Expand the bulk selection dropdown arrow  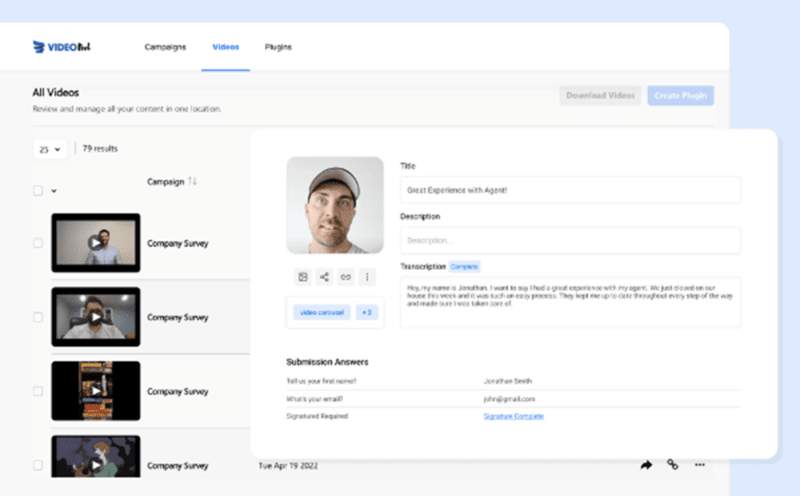(x=54, y=191)
